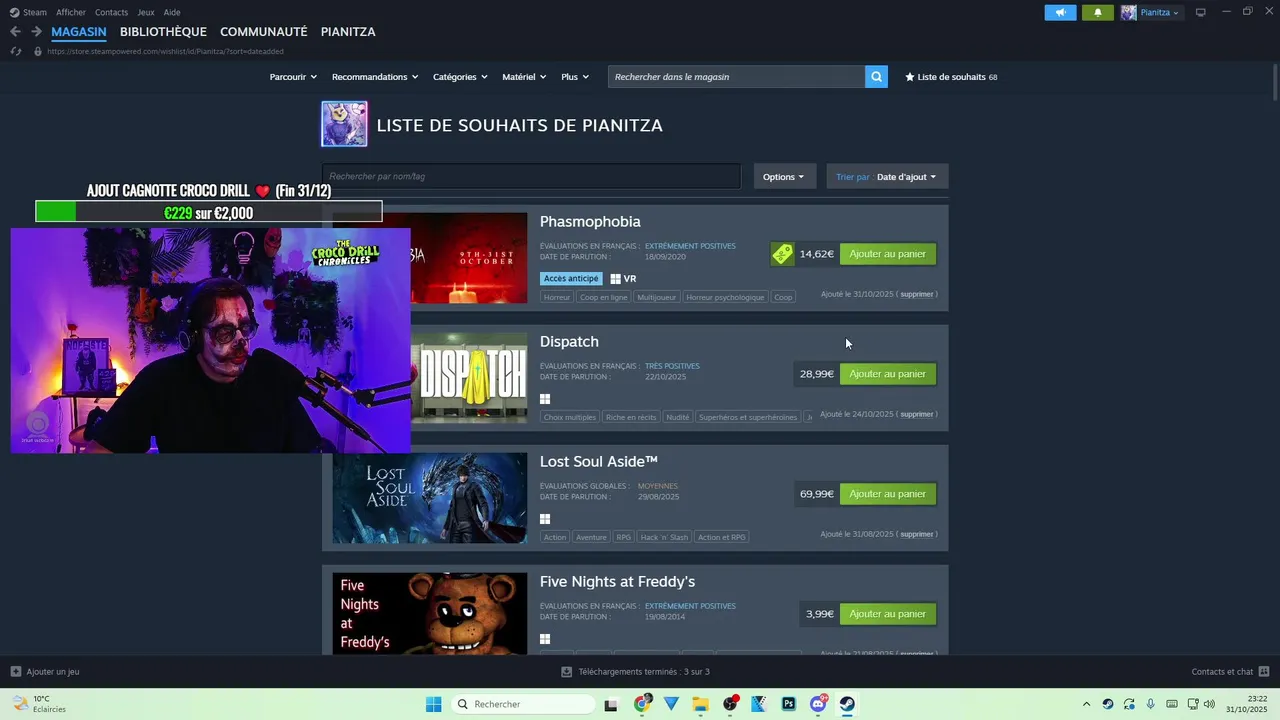
Task: Open Discord from the taskbar
Action: (x=818, y=704)
